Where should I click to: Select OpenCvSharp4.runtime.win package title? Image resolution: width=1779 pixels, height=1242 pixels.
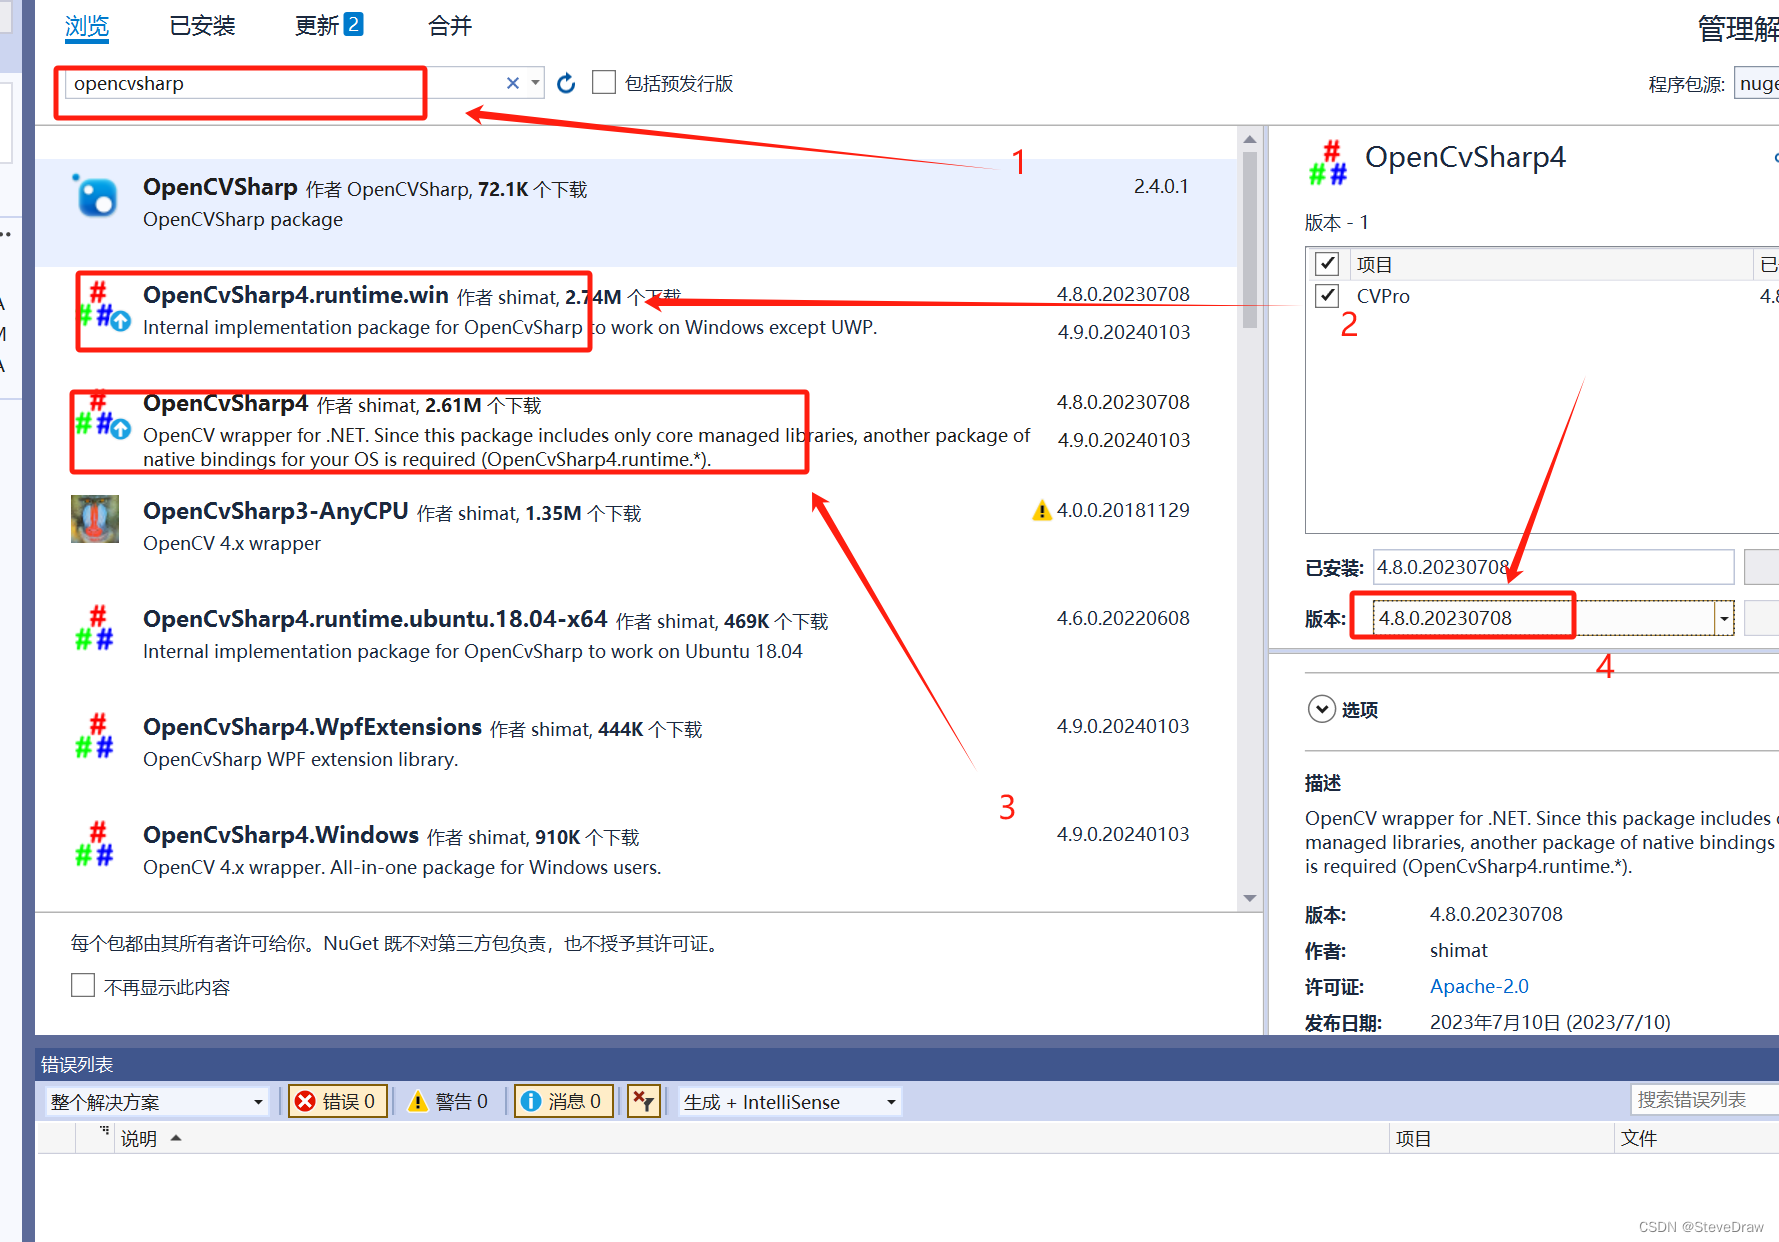pyautogui.click(x=296, y=295)
